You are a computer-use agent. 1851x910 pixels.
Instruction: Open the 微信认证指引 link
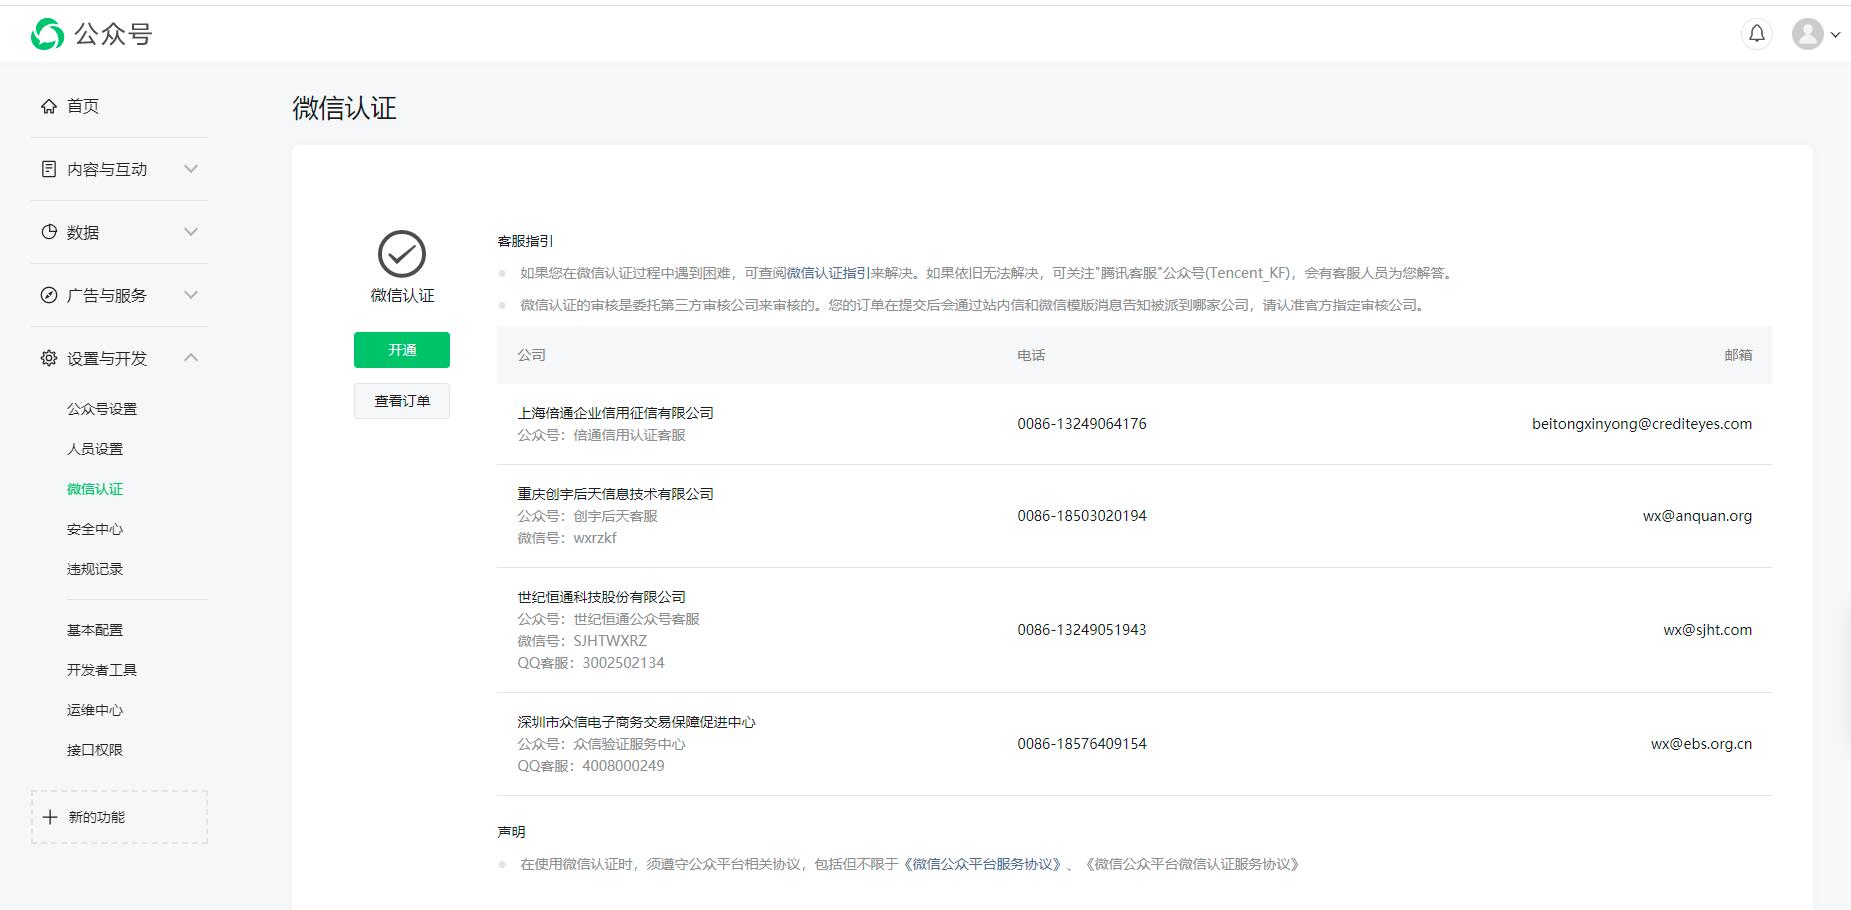click(828, 273)
